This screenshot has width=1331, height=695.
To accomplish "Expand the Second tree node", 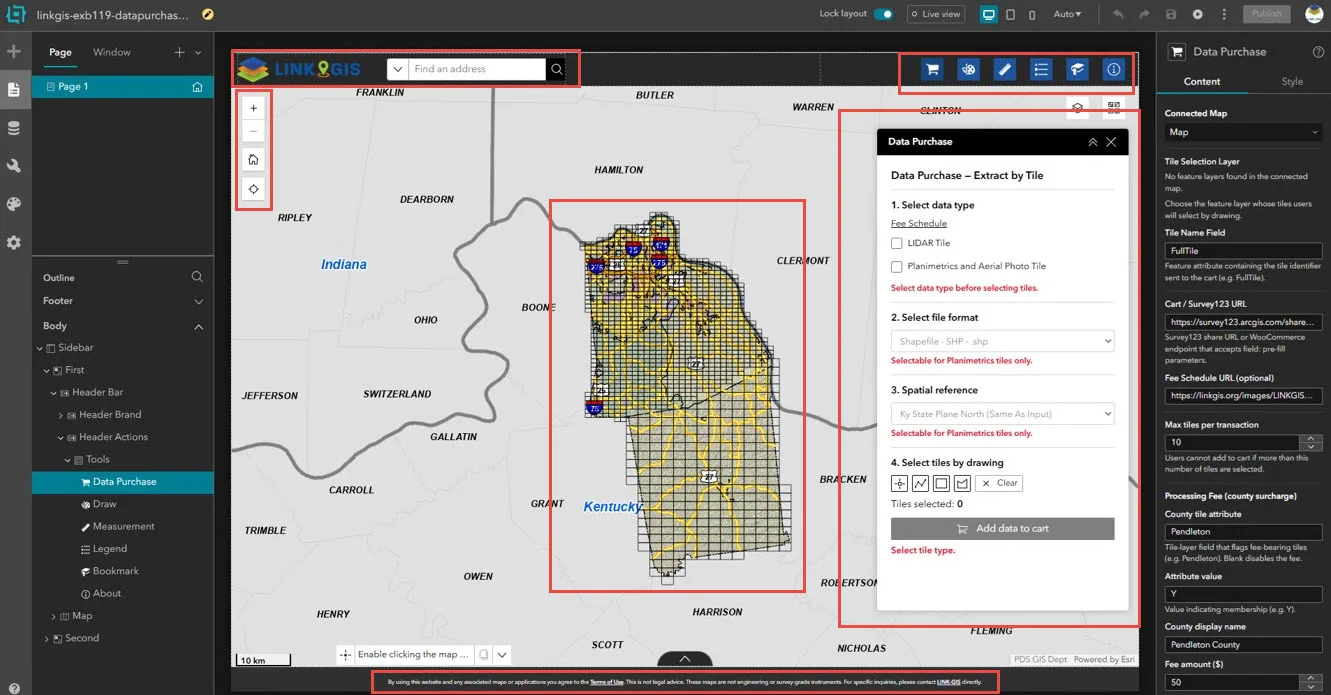I will point(46,638).
